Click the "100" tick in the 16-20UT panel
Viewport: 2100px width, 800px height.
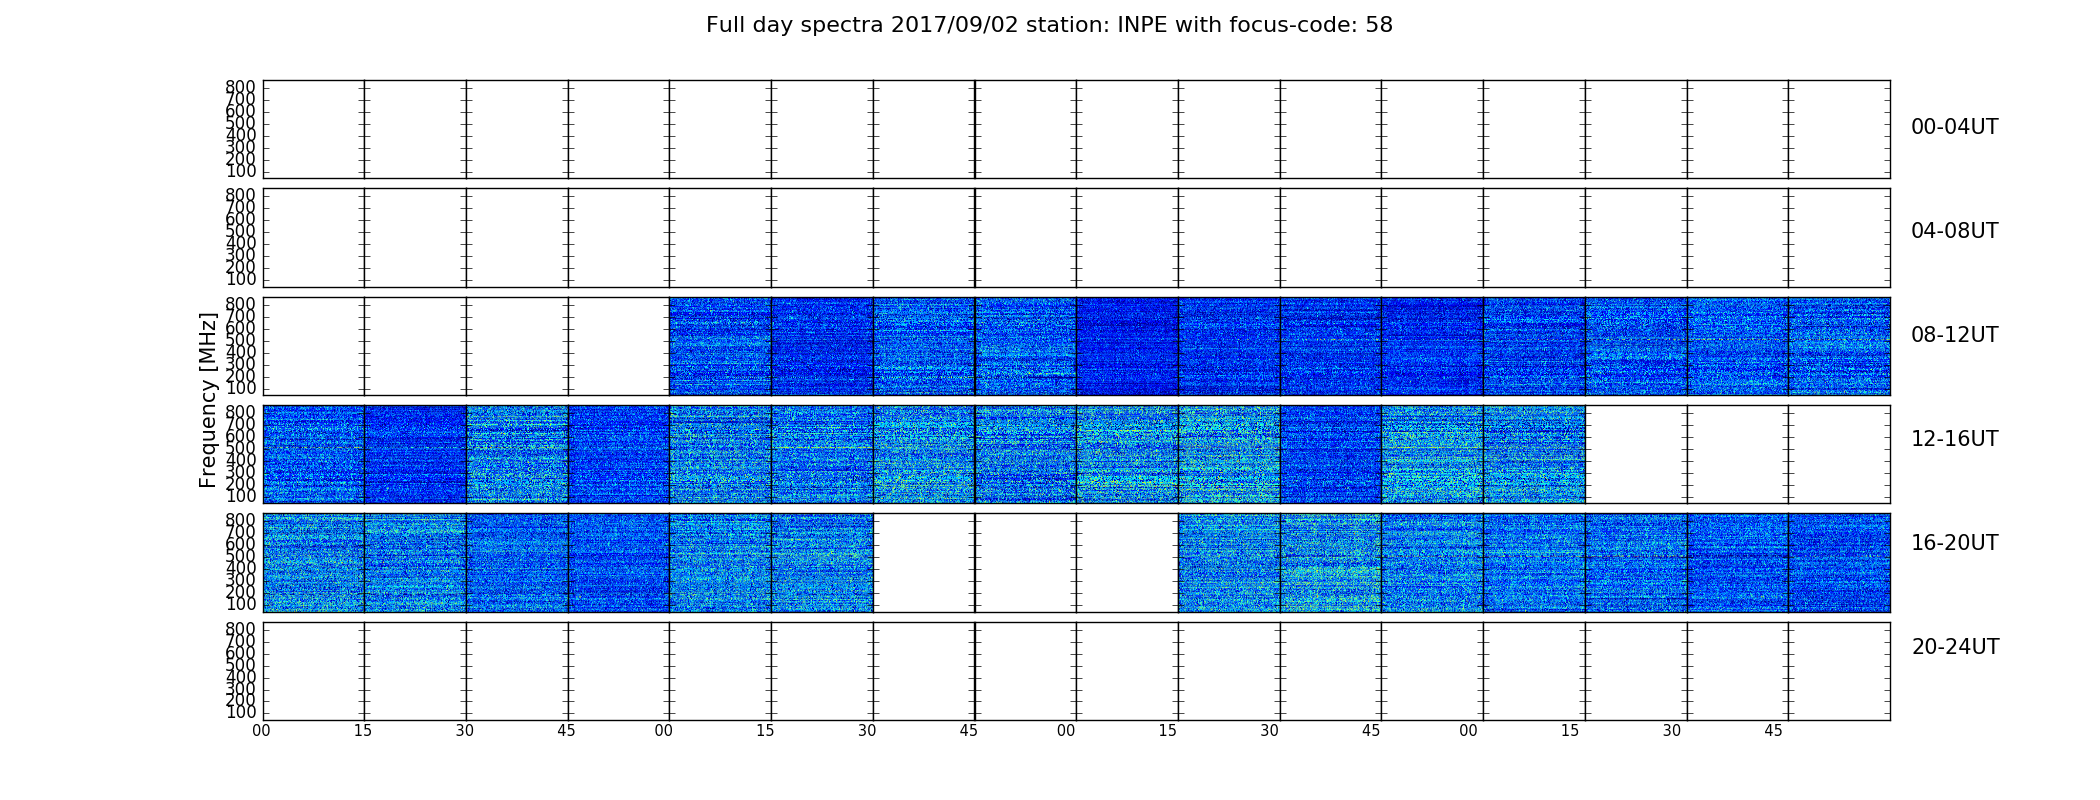pyautogui.click(x=241, y=604)
